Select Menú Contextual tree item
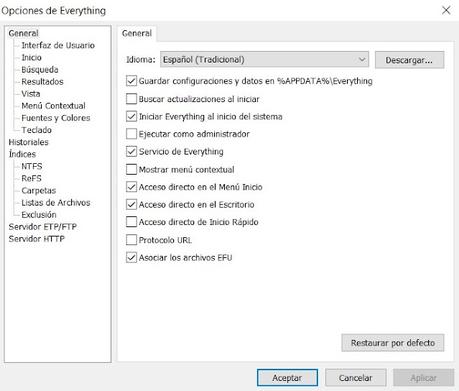 [x=53, y=106]
